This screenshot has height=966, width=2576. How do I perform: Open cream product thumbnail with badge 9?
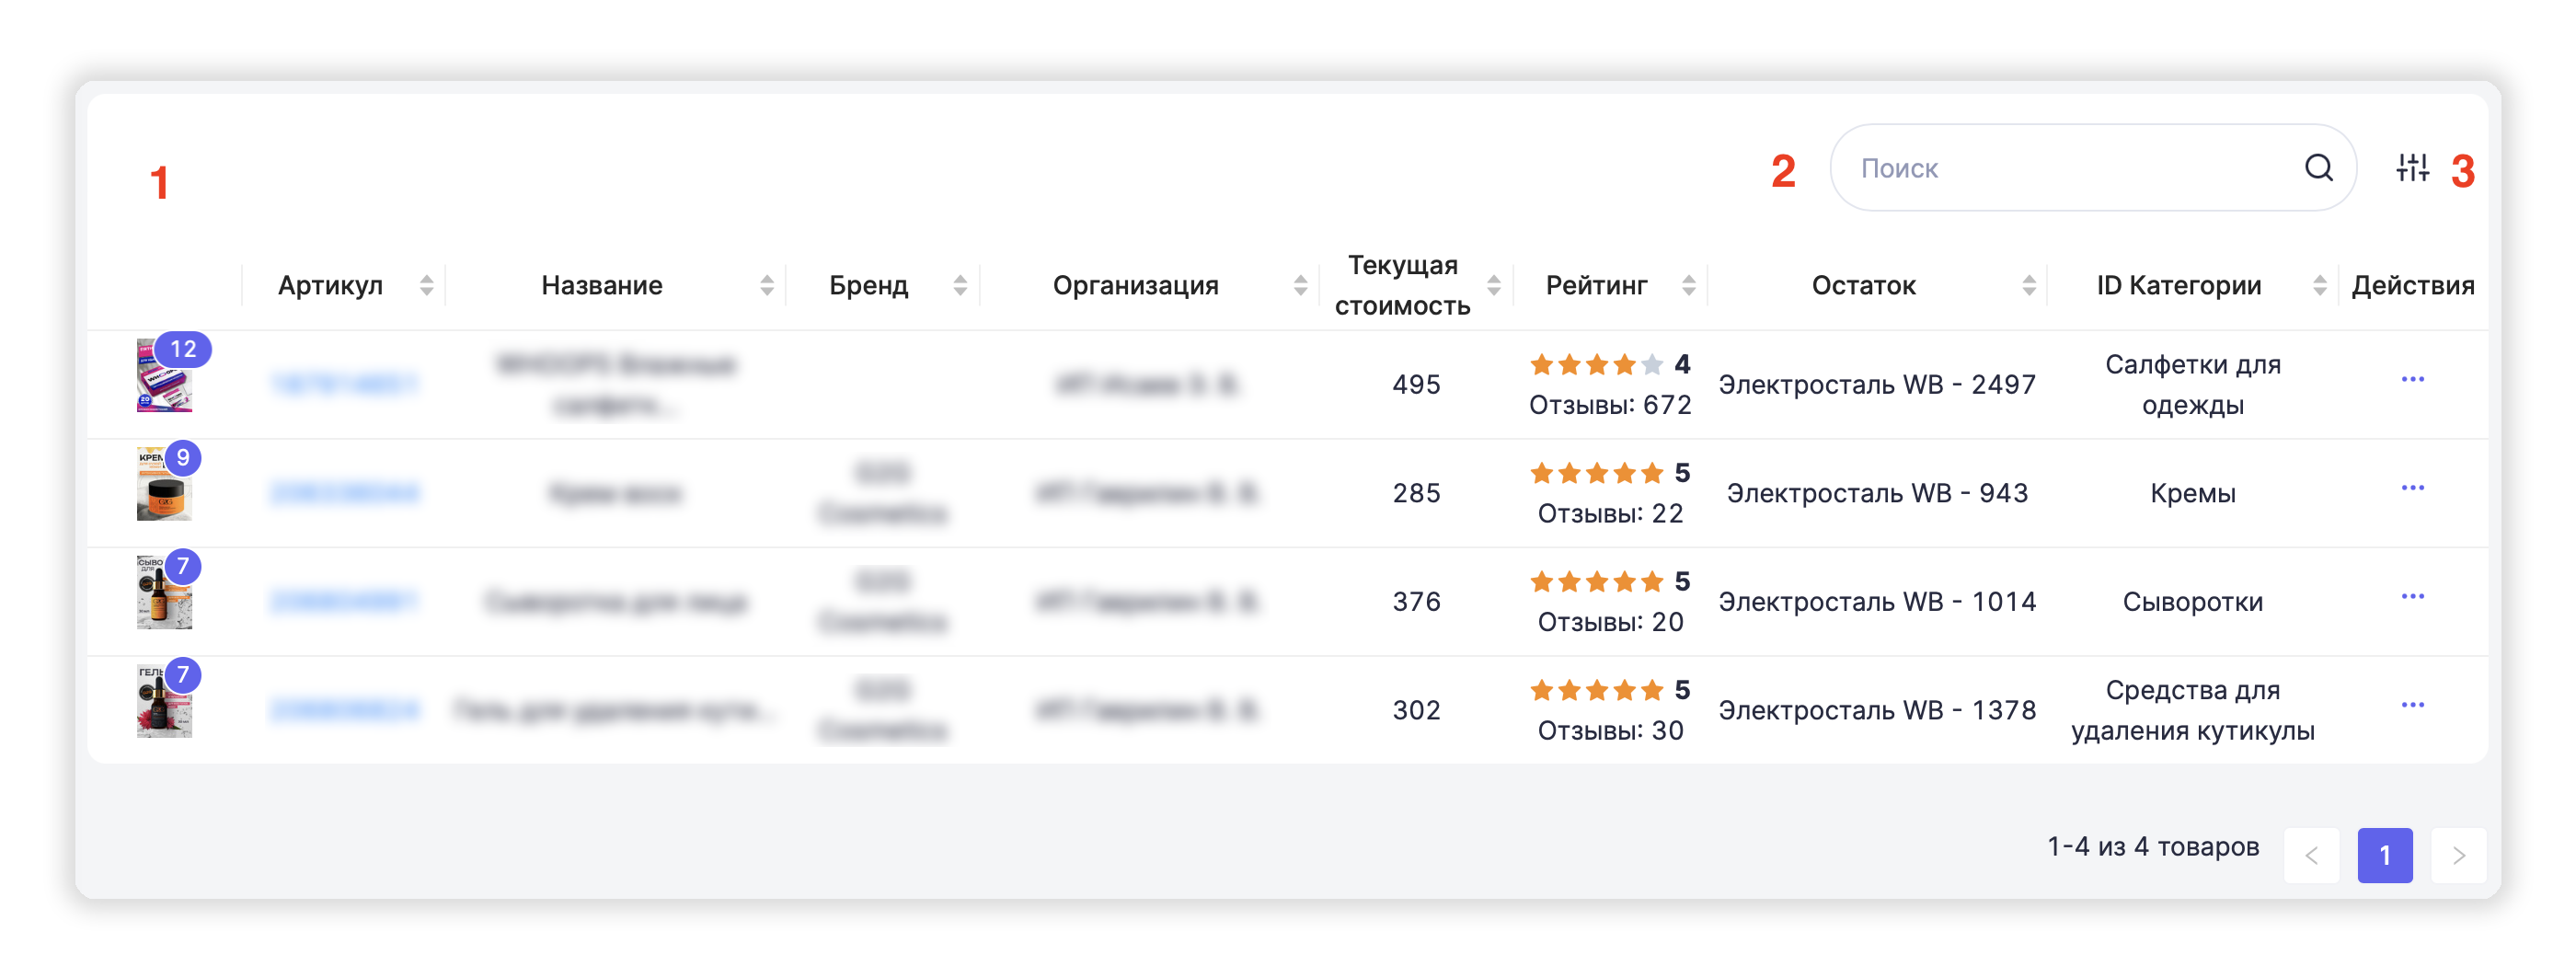tap(164, 485)
